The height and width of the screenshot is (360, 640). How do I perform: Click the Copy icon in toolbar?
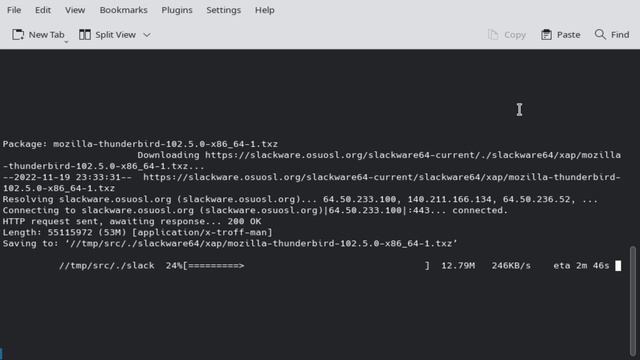click(x=493, y=35)
